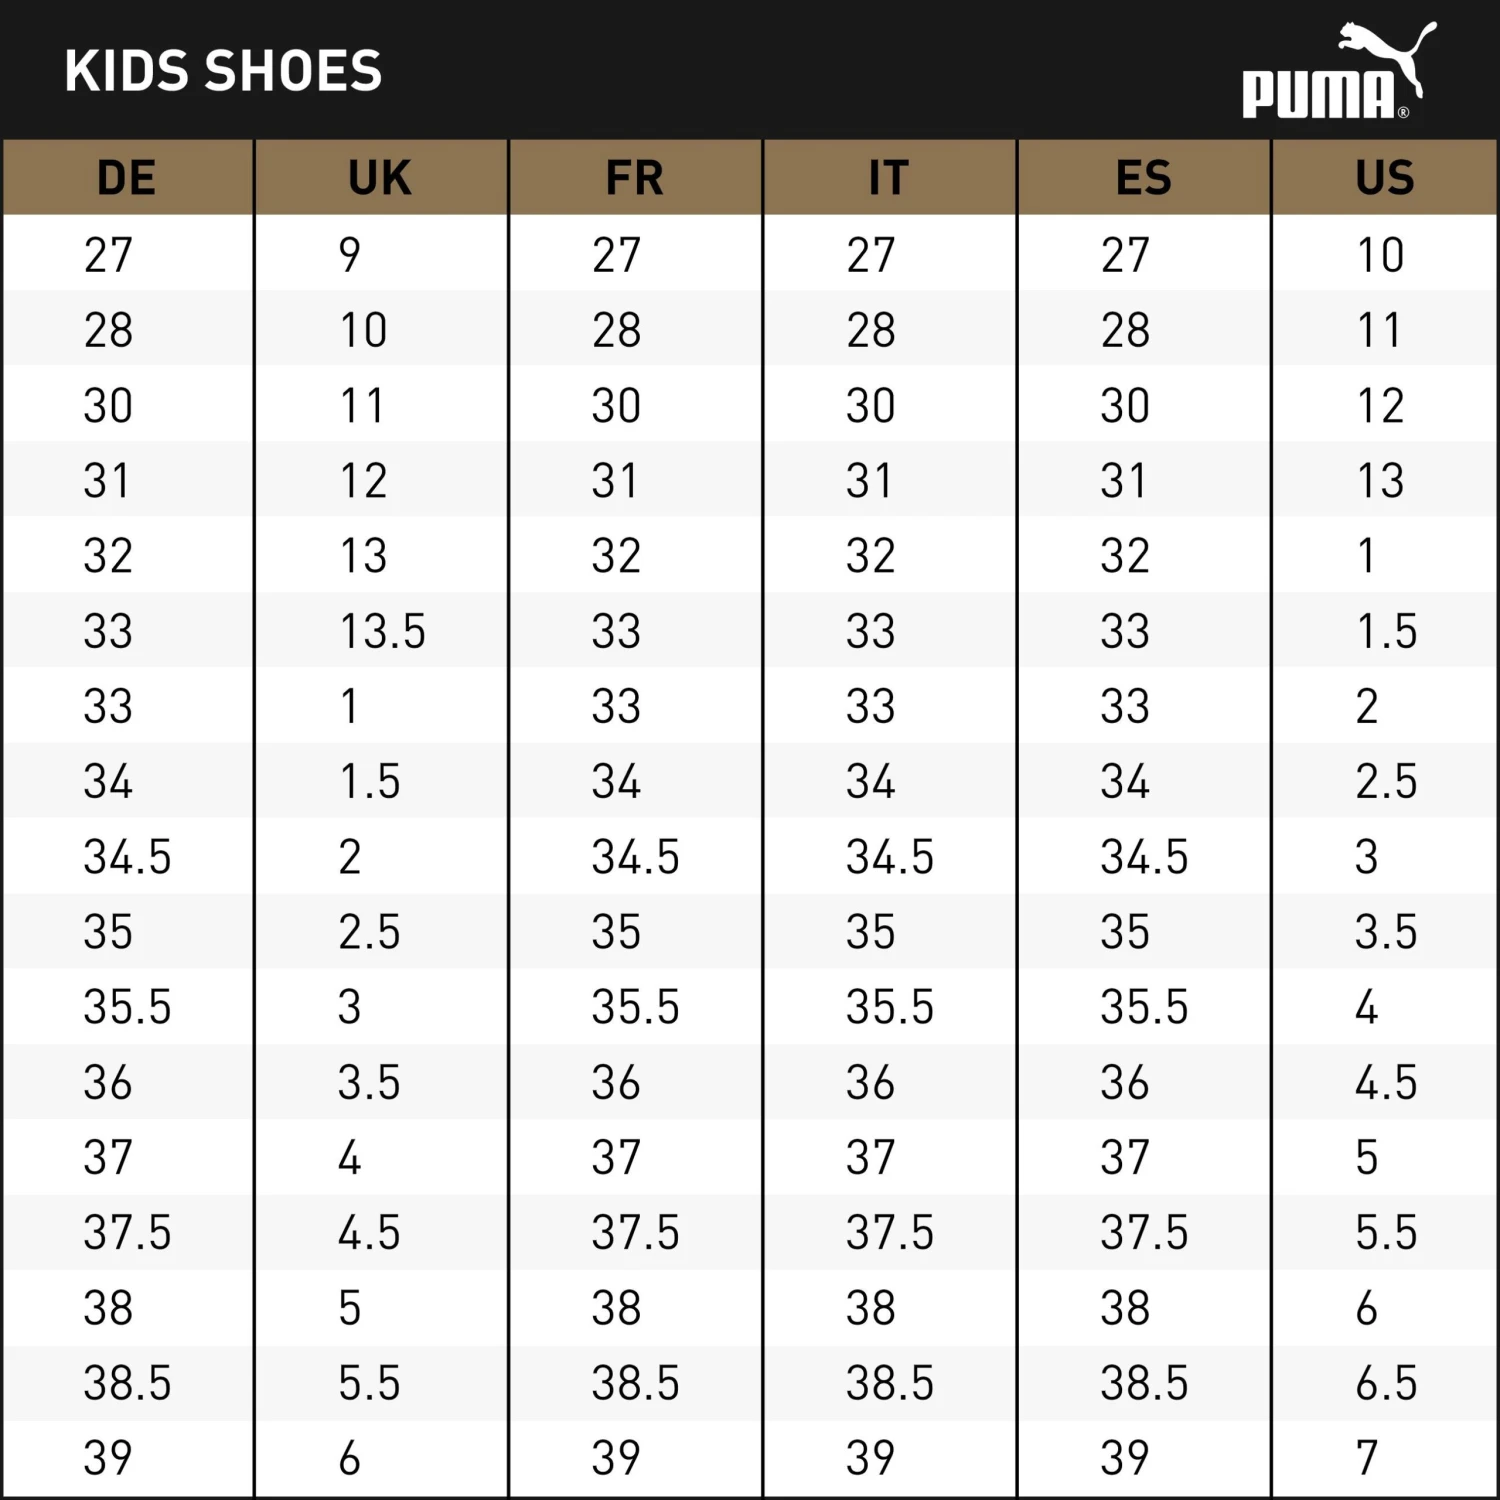Click IT size 37.5 cell

889,1232
